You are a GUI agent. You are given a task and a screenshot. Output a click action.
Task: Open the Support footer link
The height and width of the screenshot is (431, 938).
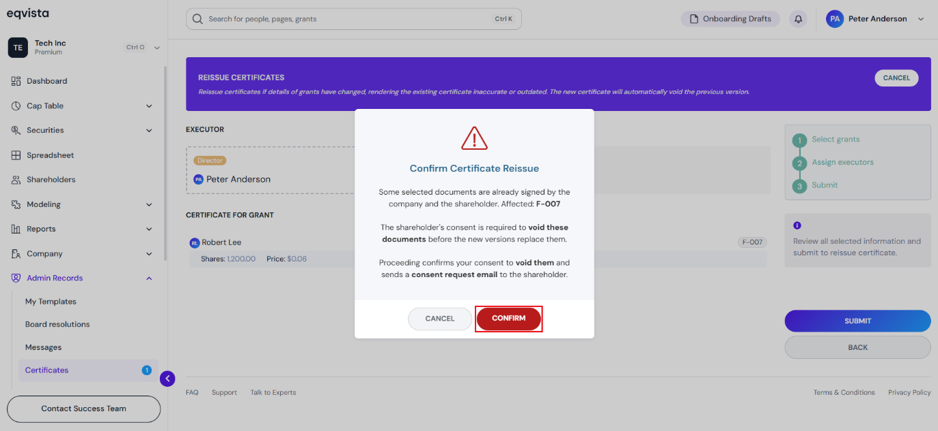[x=224, y=393]
